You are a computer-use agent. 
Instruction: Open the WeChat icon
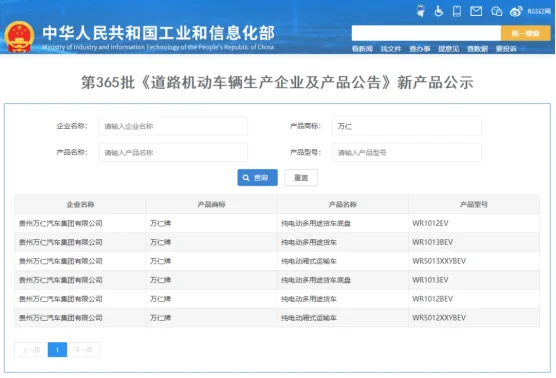[496, 11]
